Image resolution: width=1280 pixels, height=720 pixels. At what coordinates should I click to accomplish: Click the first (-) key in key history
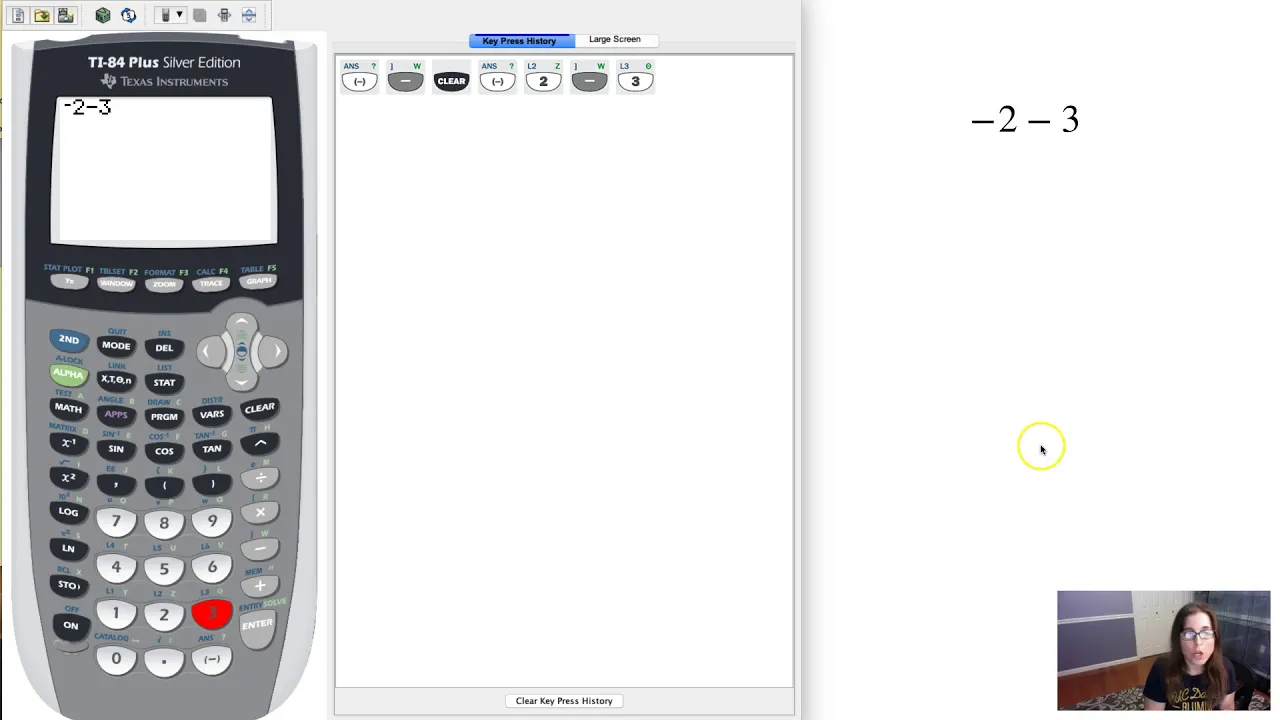click(x=359, y=81)
